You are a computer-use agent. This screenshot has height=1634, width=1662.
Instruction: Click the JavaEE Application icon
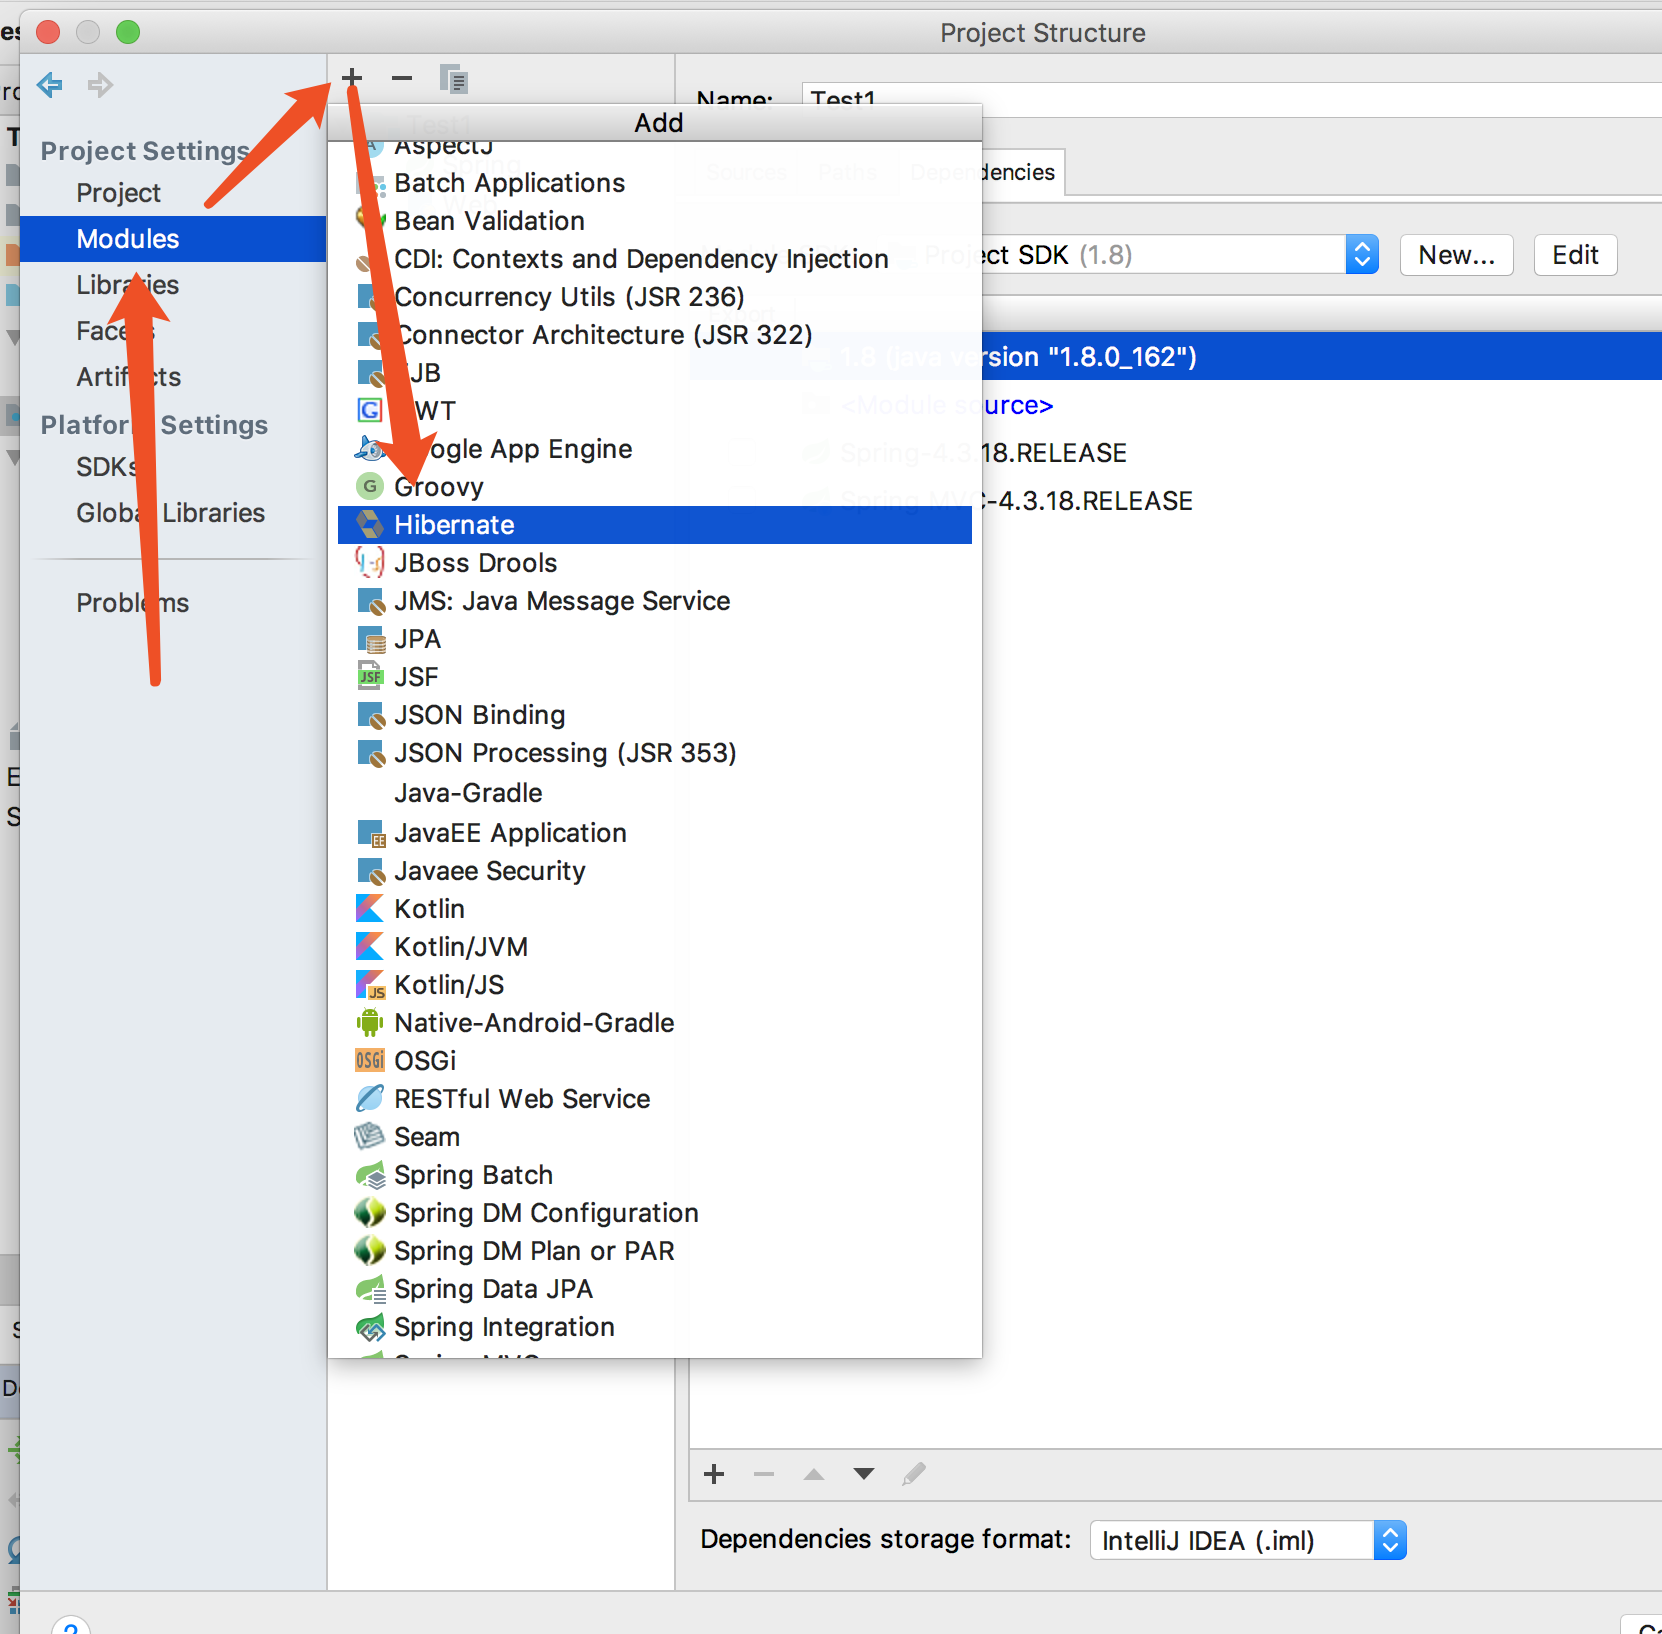371,834
